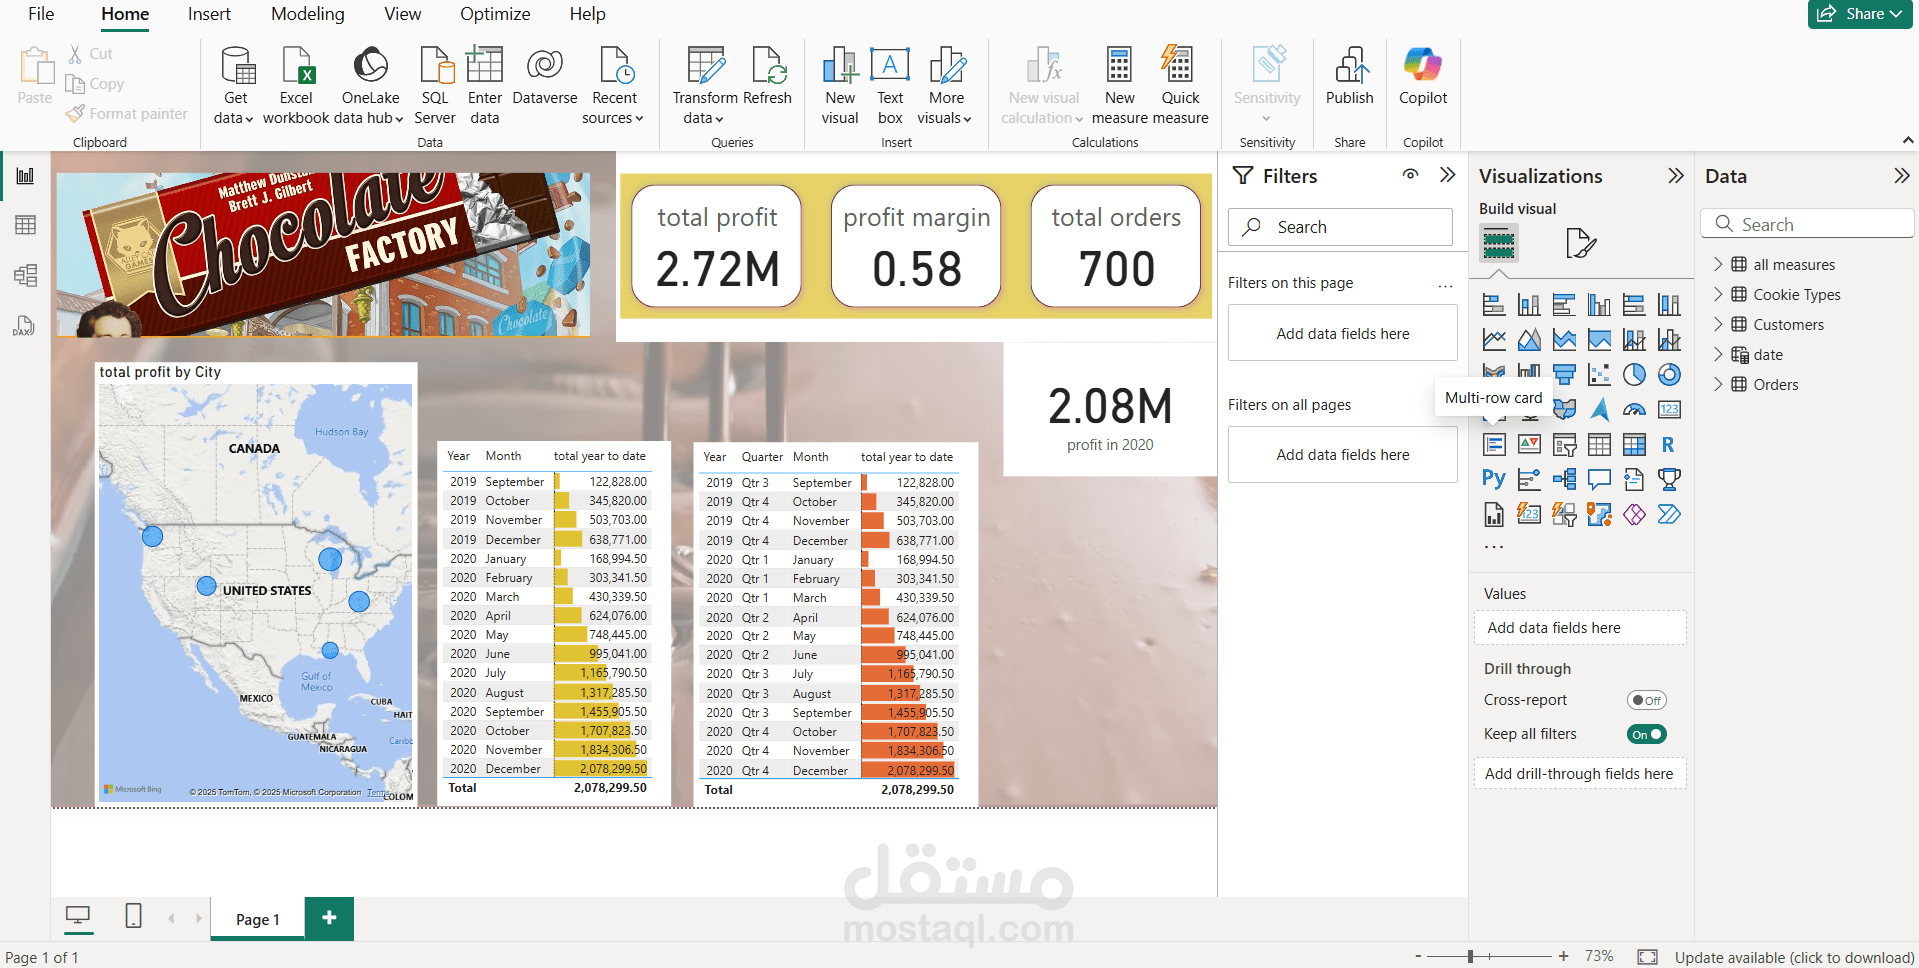This screenshot has height=968, width=1919.
Task: Collapse the Visualizations pane
Action: coord(1676,176)
